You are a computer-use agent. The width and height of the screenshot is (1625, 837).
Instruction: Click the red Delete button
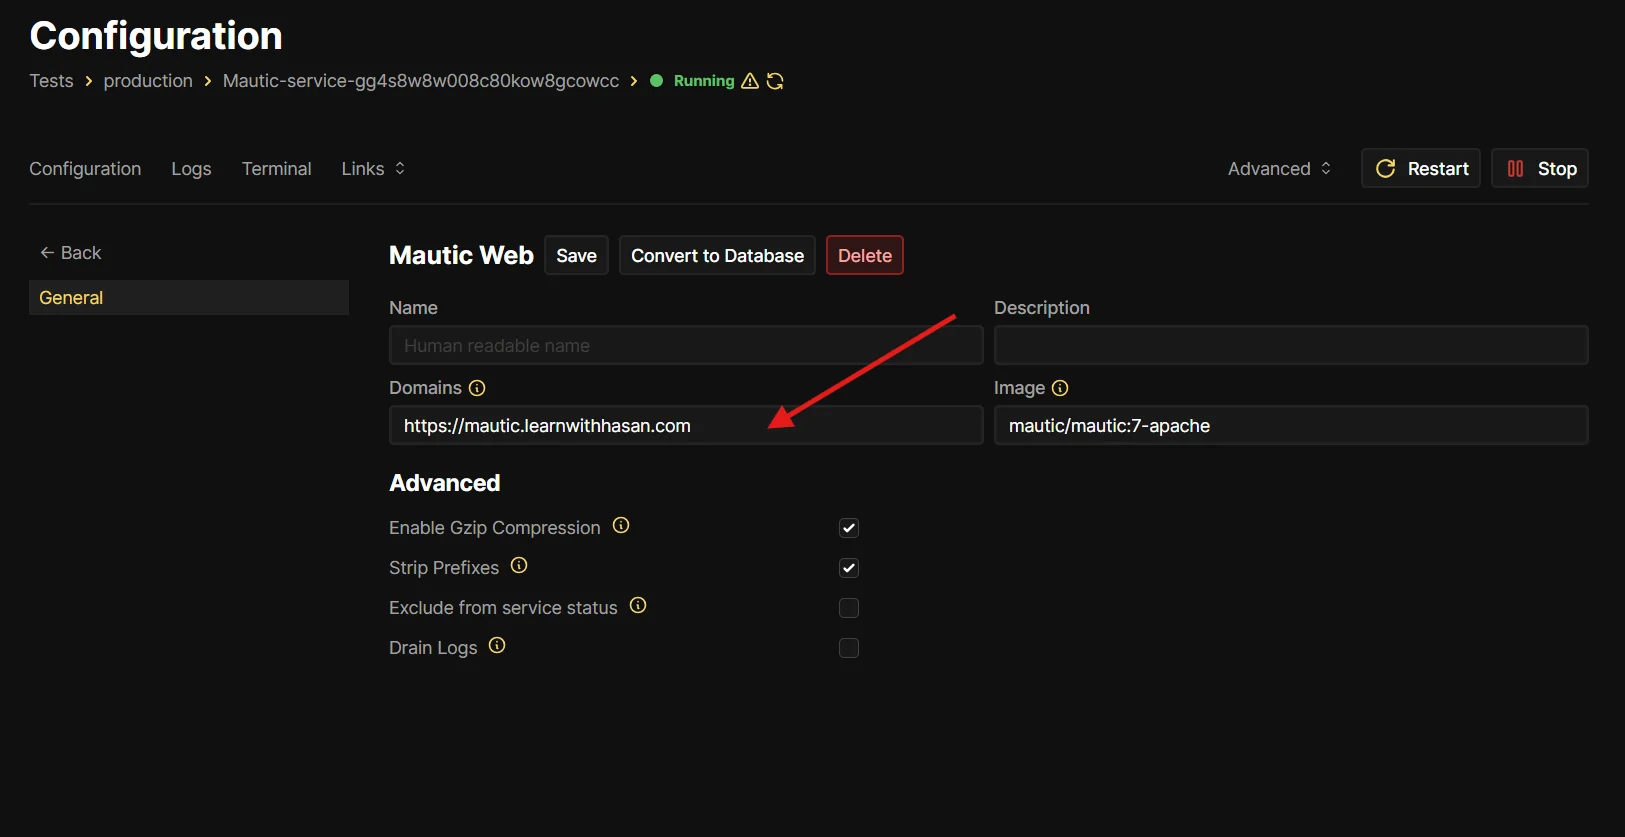(865, 256)
